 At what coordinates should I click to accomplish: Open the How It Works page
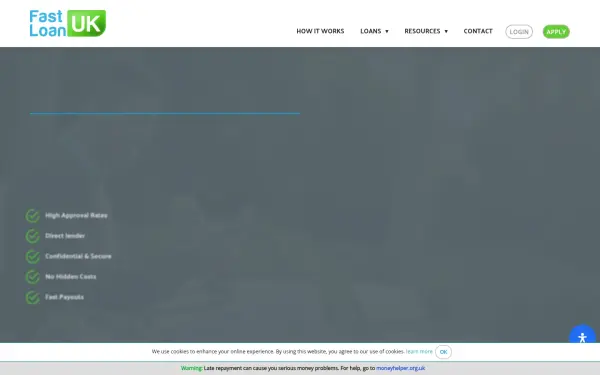click(320, 31)
